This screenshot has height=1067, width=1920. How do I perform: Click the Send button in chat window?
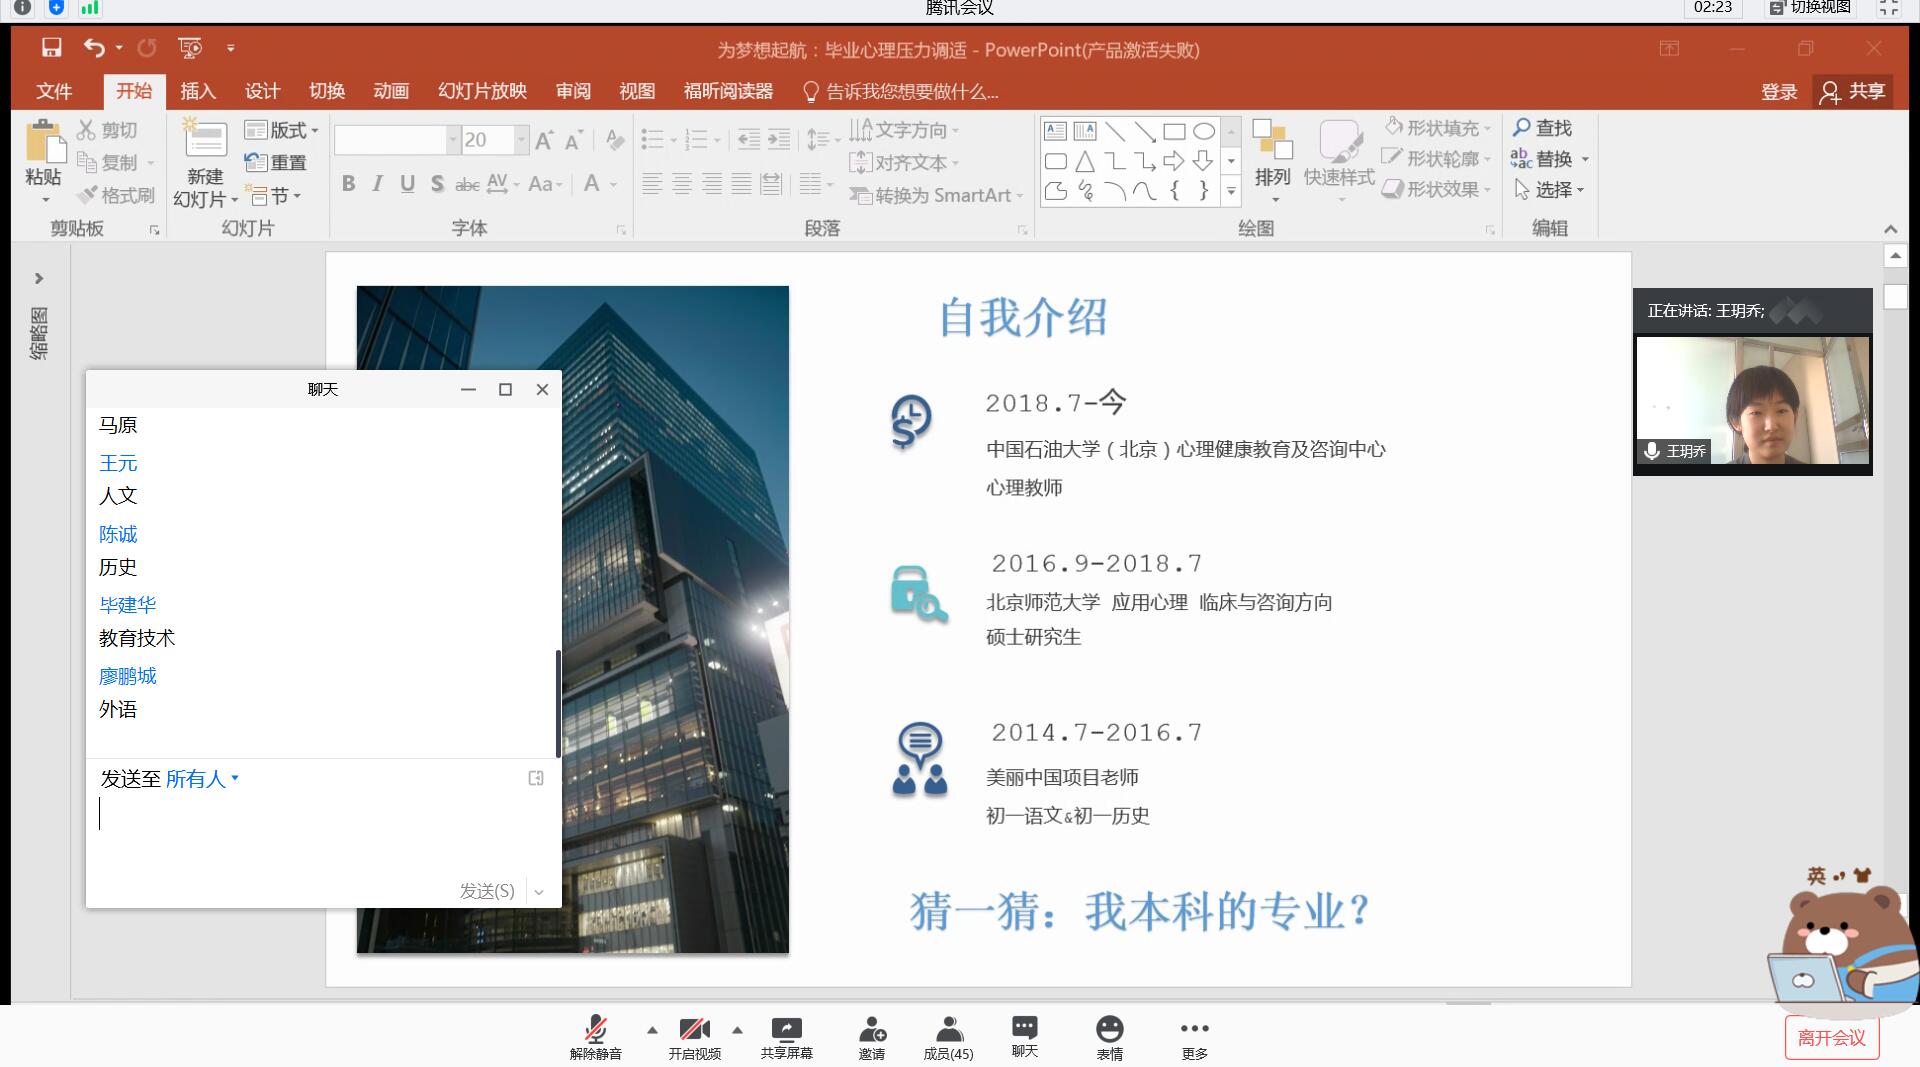[x=487, y=891]
